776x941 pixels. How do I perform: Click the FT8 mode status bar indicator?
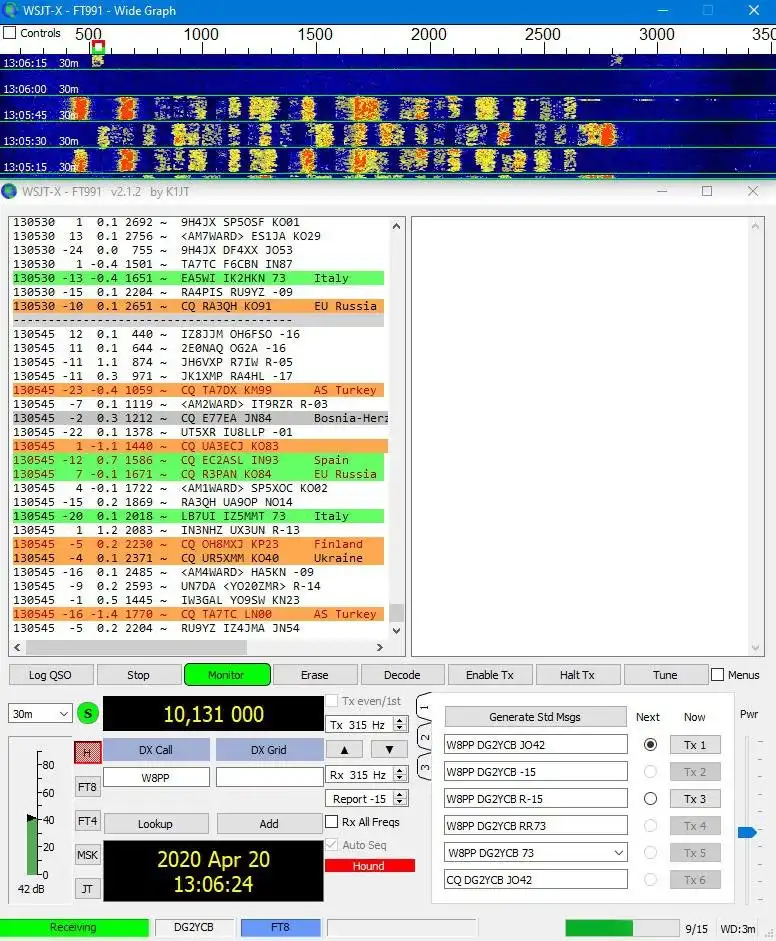pyautogui.click(x=280, y=927)
